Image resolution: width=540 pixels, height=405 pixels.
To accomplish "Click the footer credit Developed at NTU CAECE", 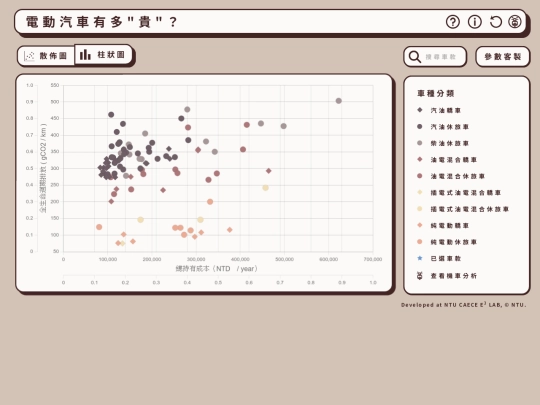I will pos(463,305).
